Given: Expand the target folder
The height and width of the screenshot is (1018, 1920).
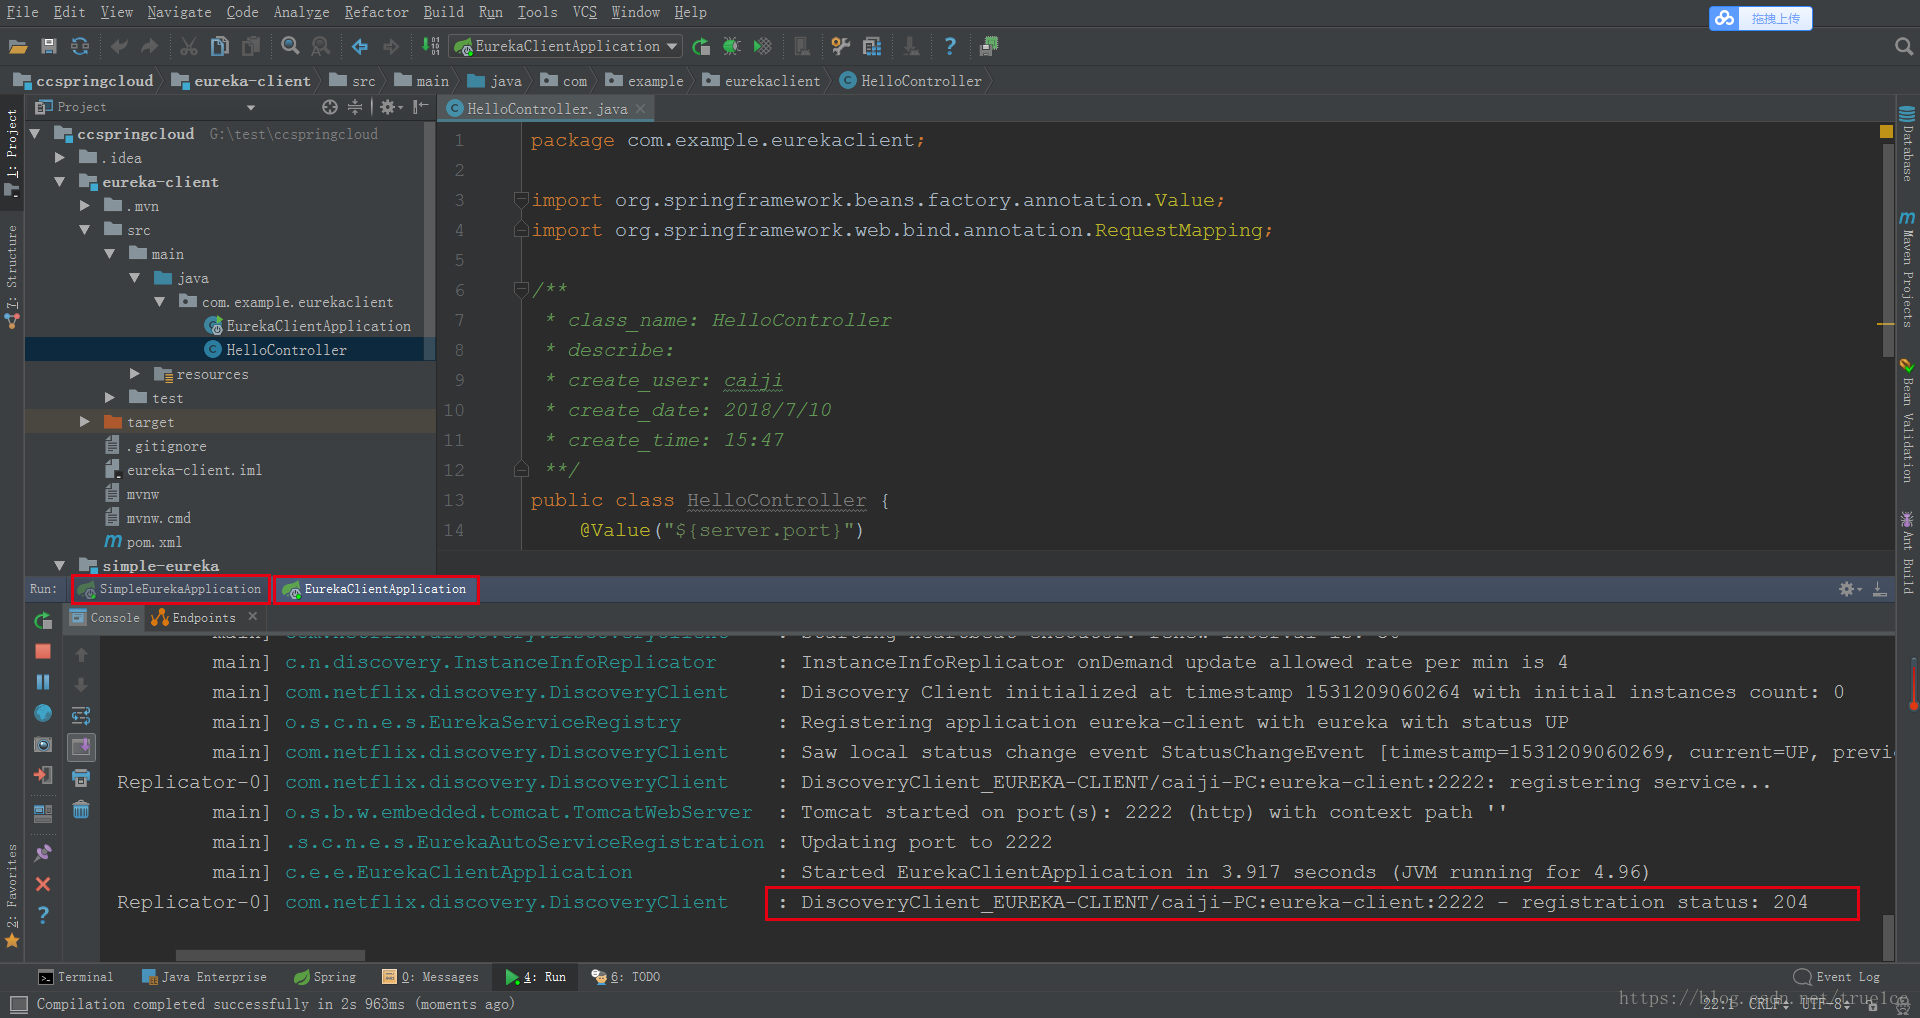Looking at the screenshot, I should tap(85, 421).
